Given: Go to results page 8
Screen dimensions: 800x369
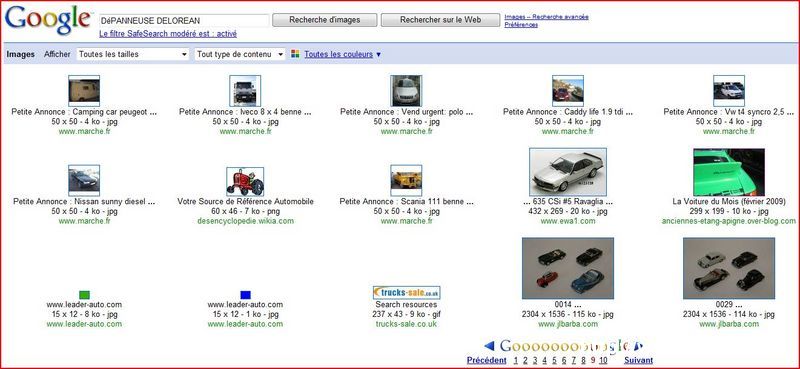Looking at the screenshot, I should (583, 360).
